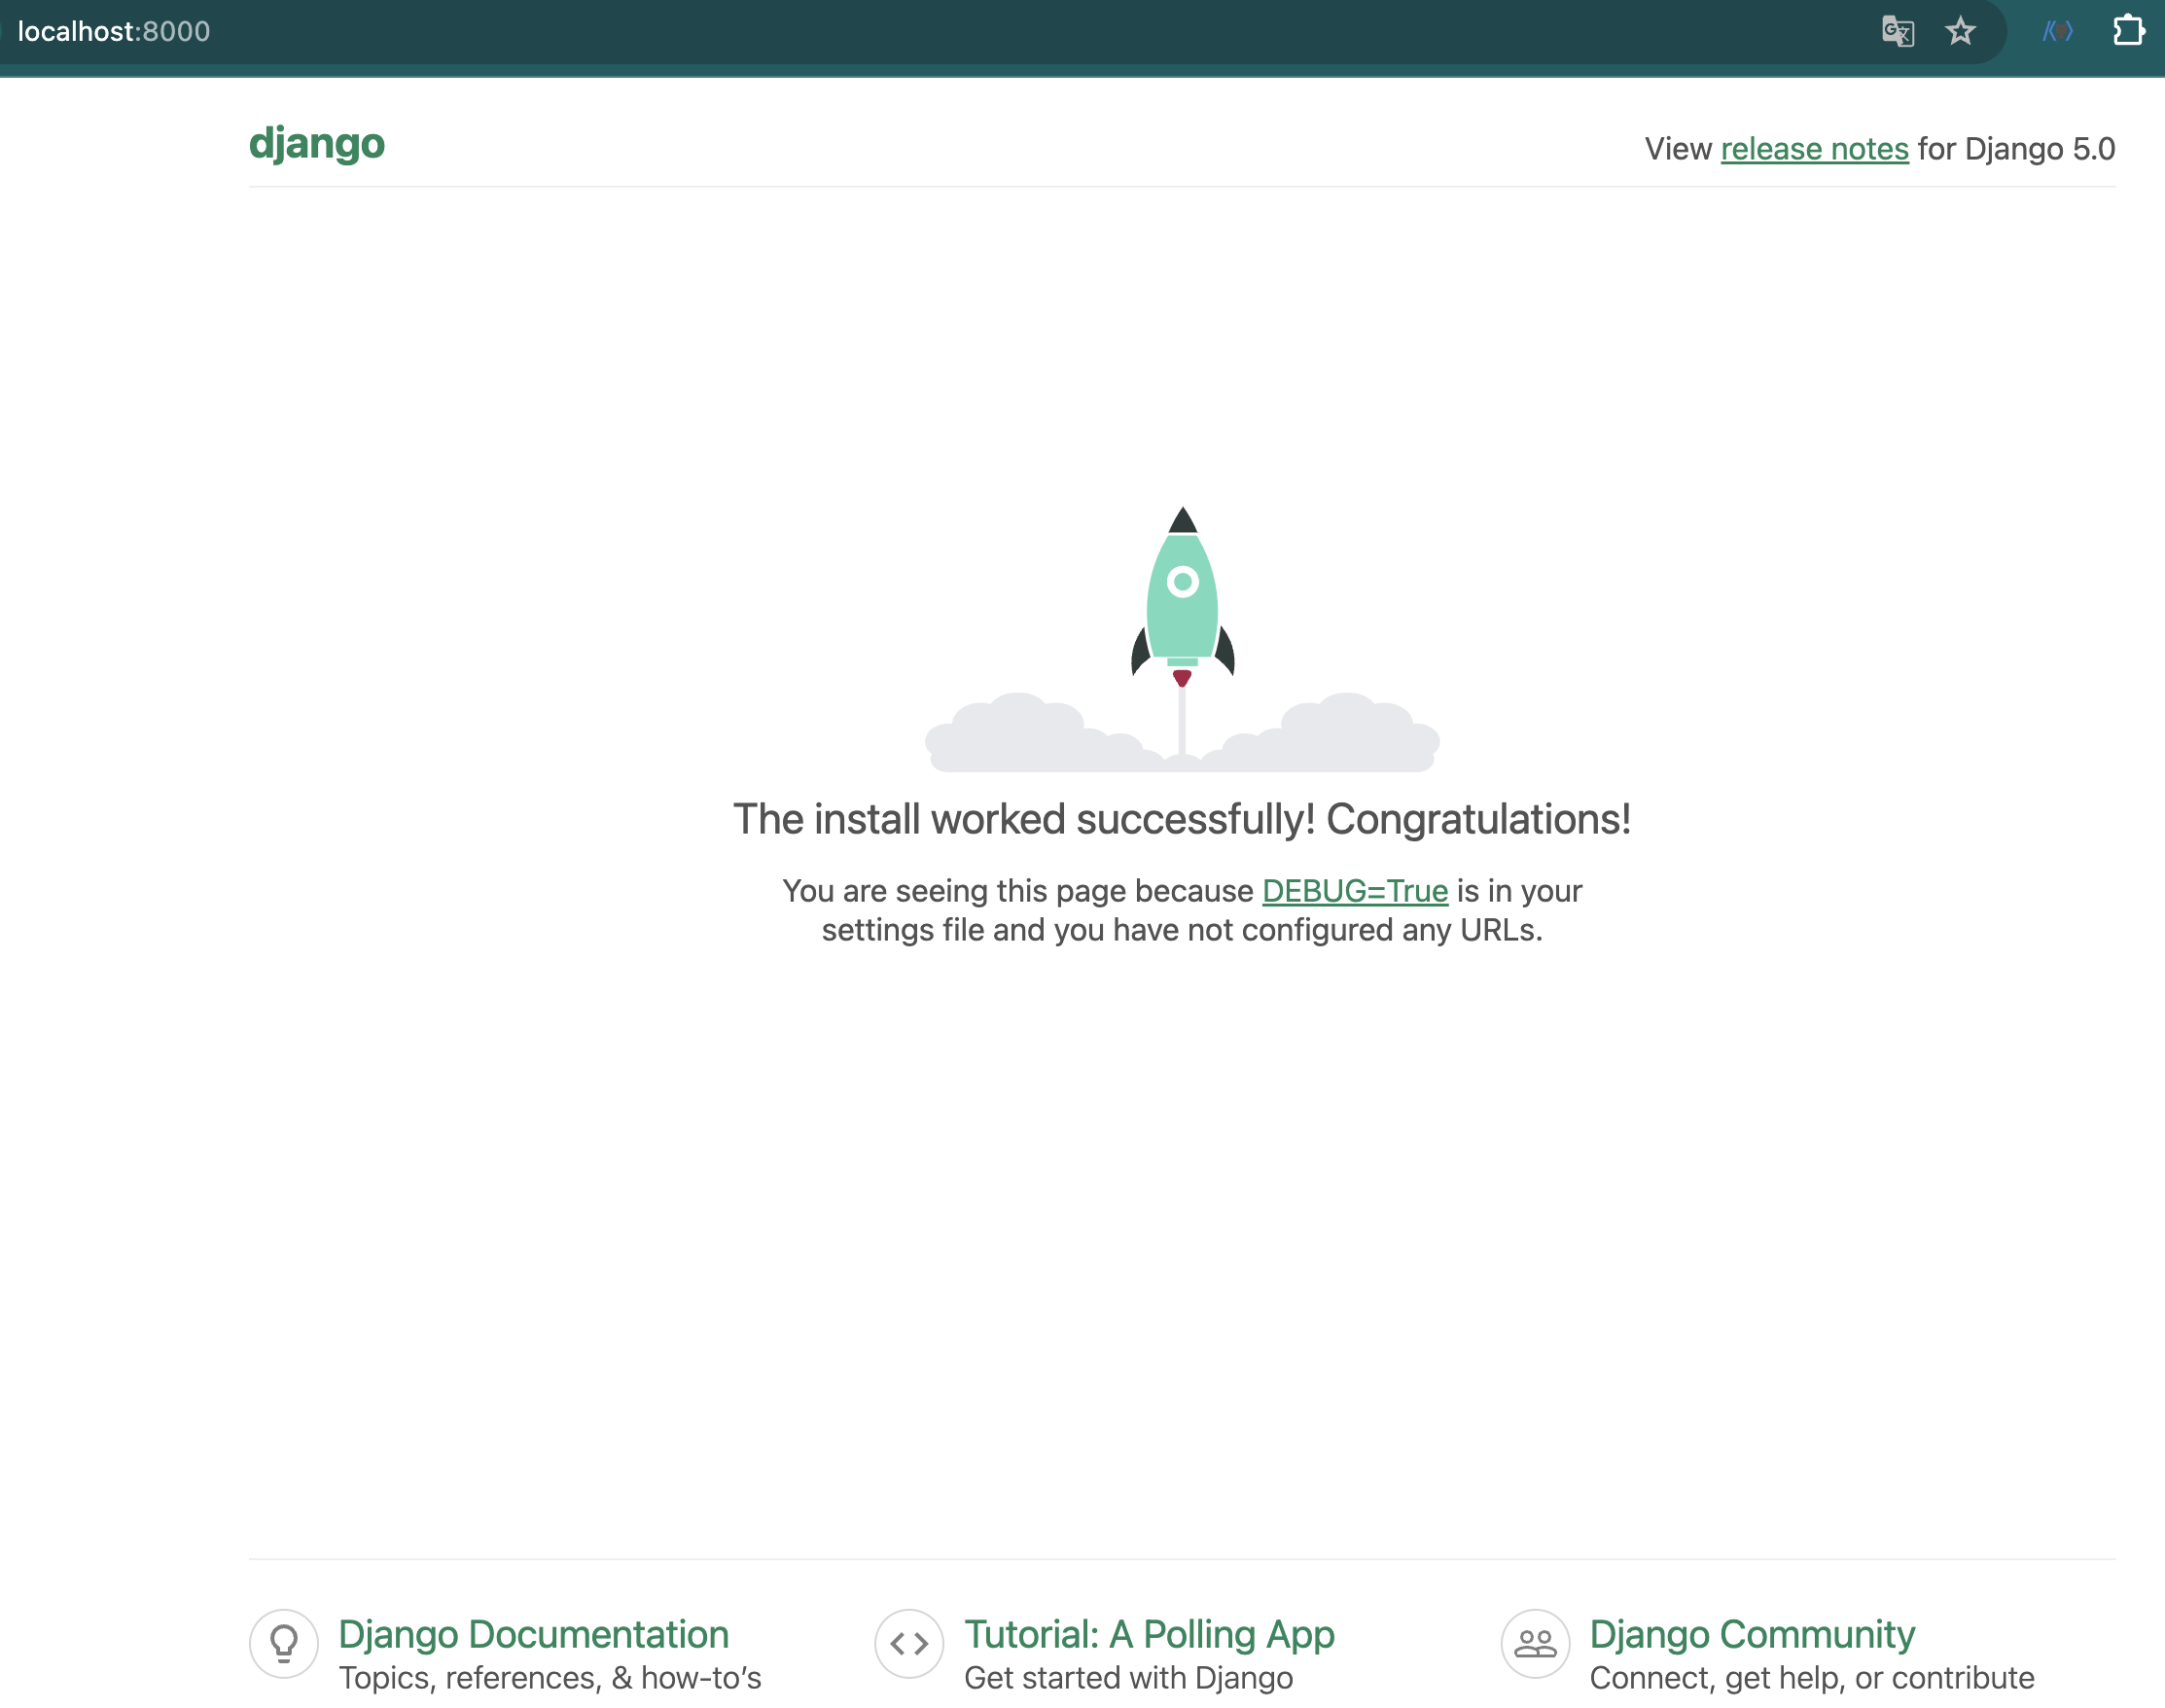The image size is (2165, 1708).
Task: Click the lightbulb icon beside Django Documentation
Action: pos(284,1643)
